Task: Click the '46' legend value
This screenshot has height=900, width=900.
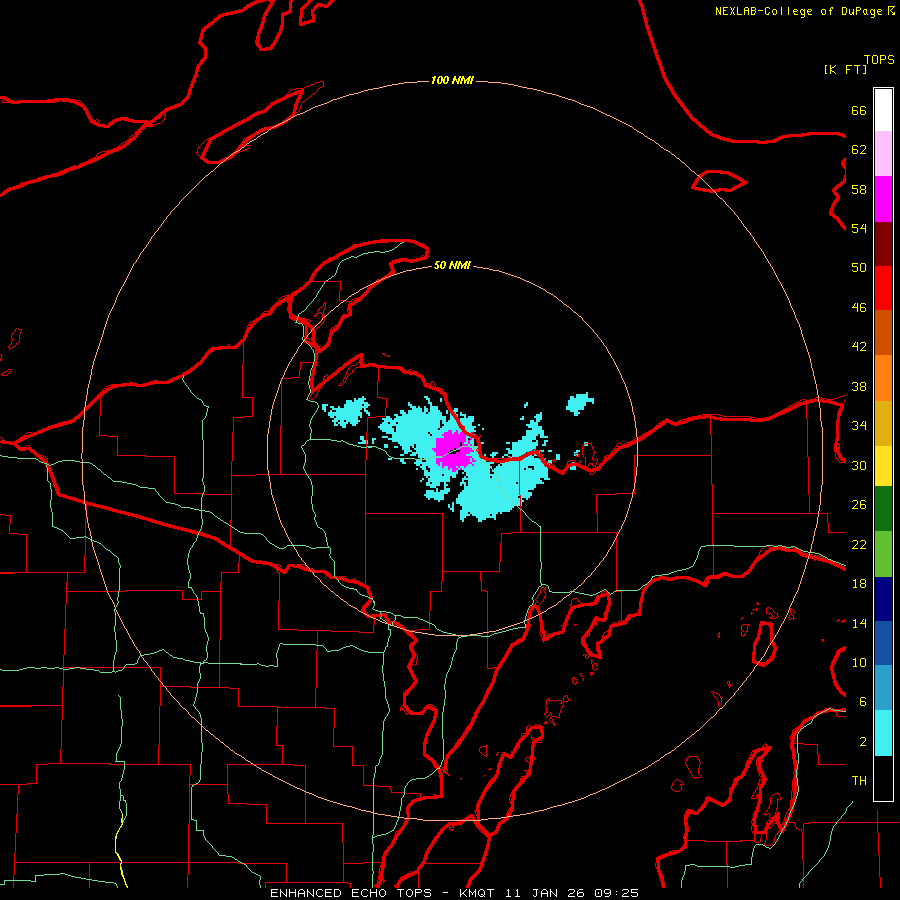Action: click(x=859, y=308)
